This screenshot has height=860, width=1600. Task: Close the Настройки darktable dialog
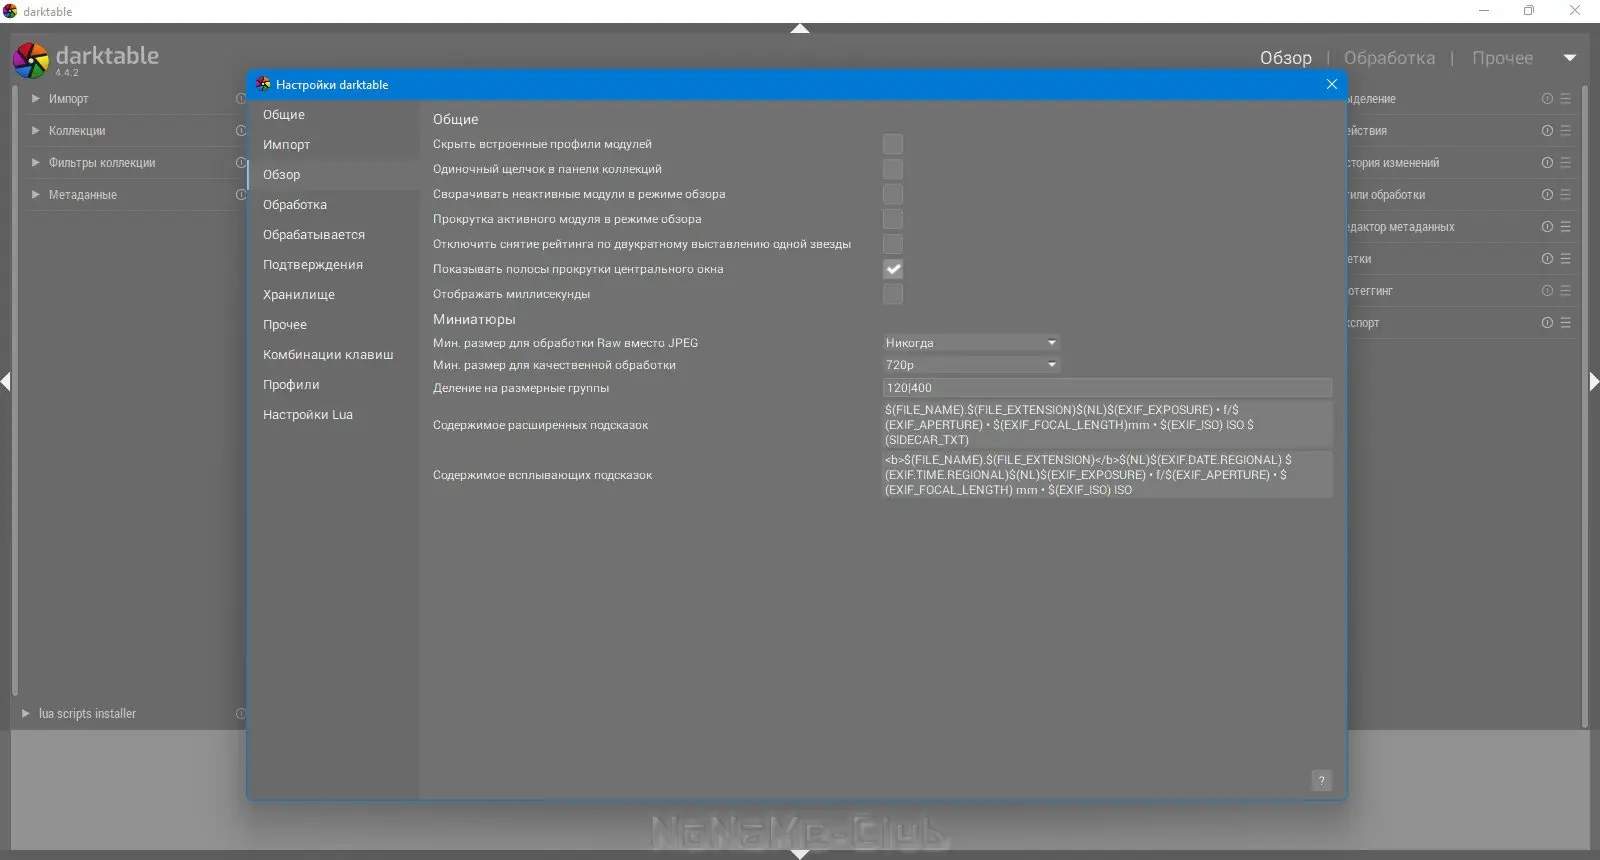point(1332,84)
